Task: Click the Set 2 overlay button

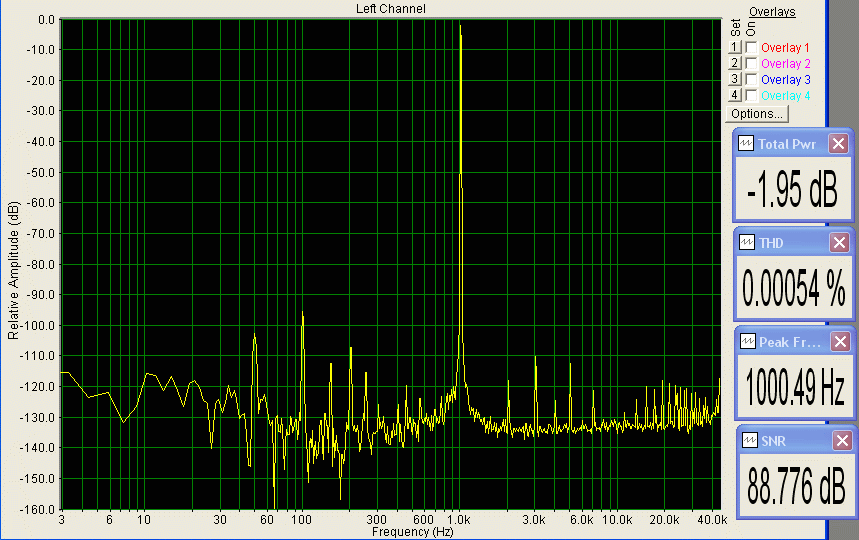Action: coord(735,63)
